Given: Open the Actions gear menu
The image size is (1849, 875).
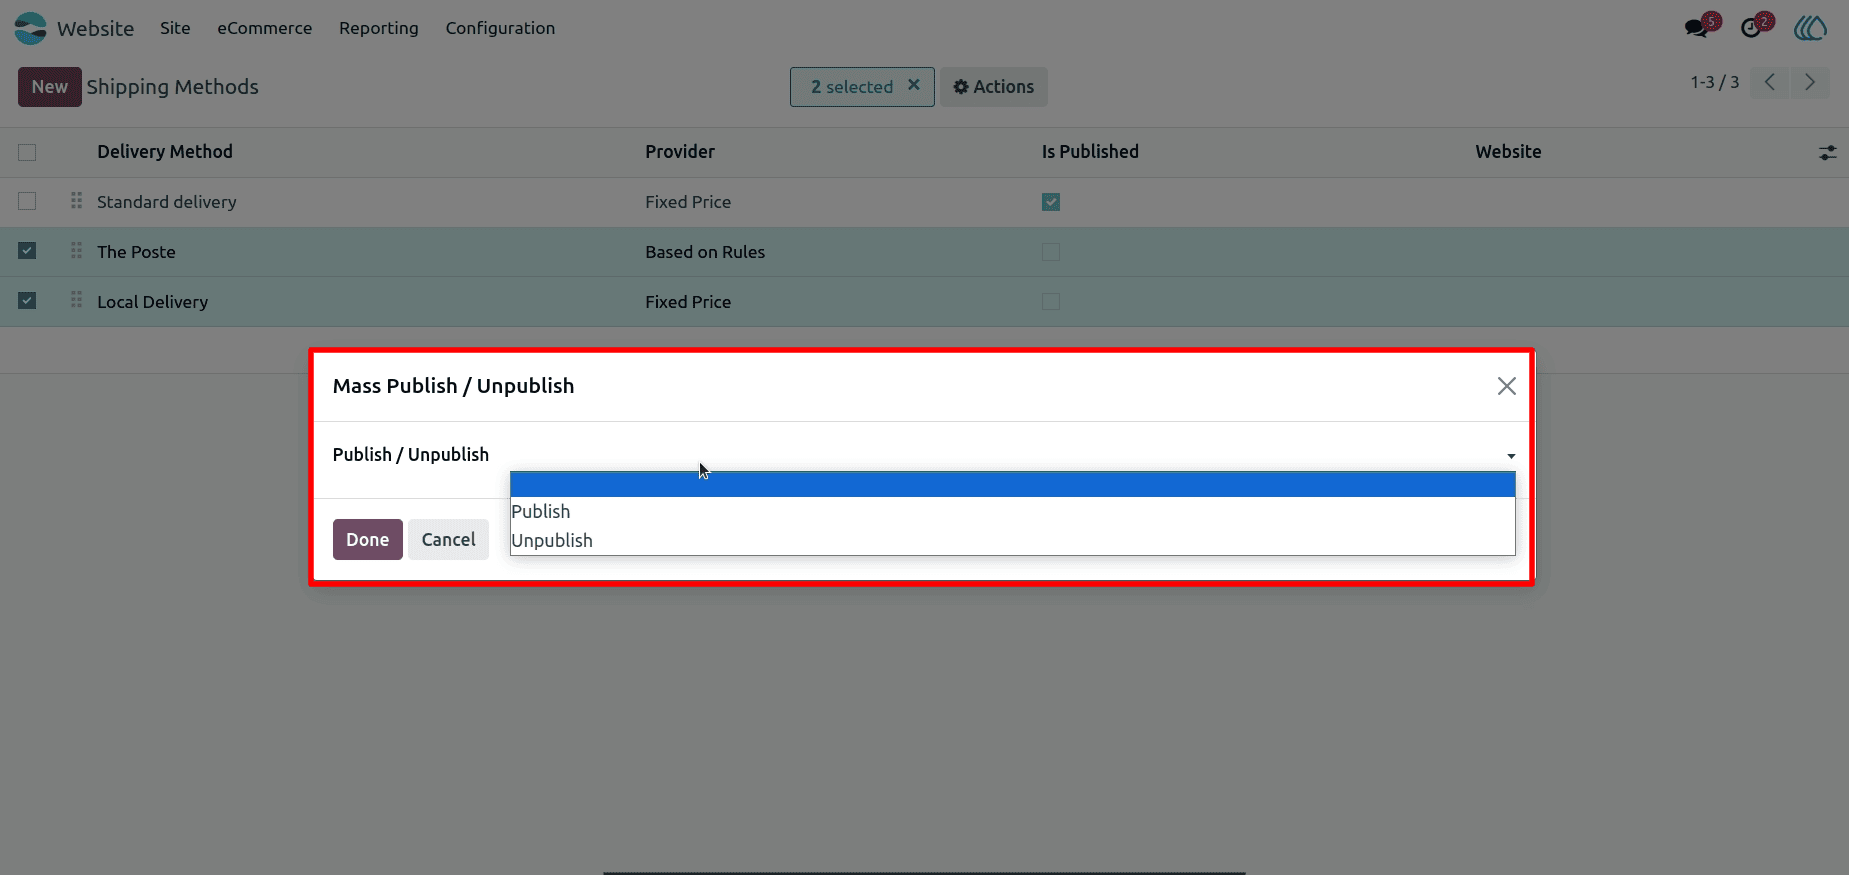Looking at the screenshot, I should [x=994, y=87].
